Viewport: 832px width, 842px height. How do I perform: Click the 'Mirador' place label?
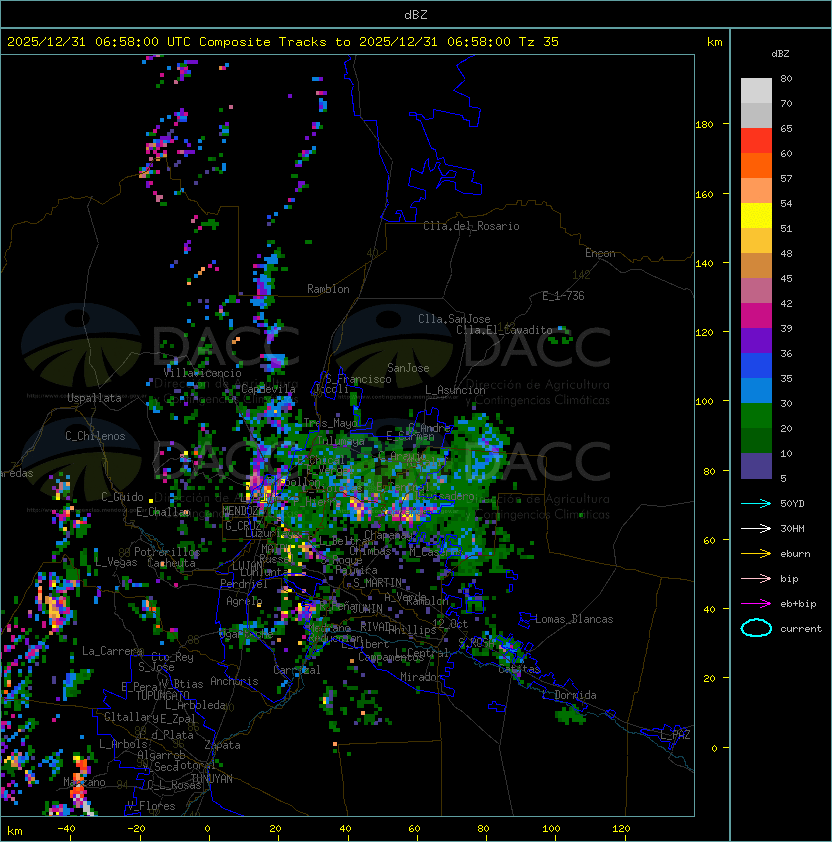point(421,677)
